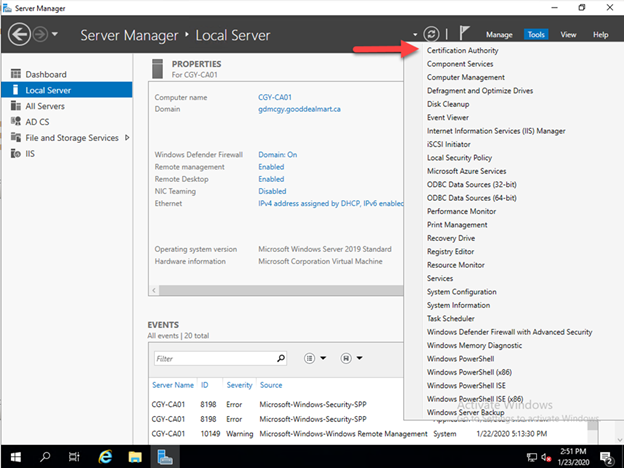Launch Defragment and Optimize Drives
This screenshot has height=468, width=624.
click(x=480, y=91)
